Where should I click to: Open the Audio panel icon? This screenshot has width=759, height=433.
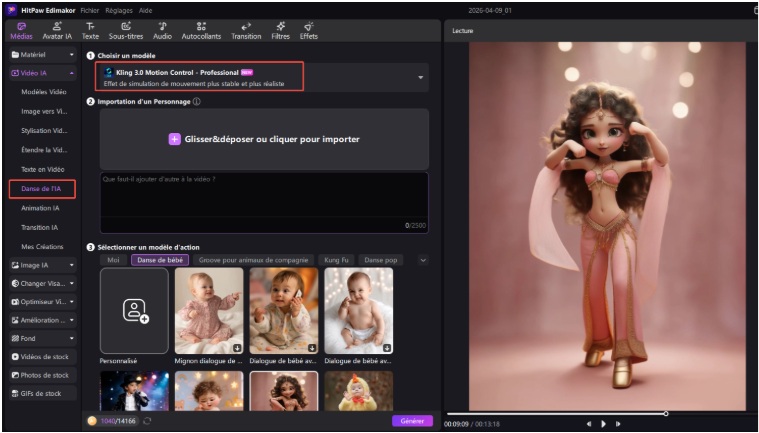click(x=162, y=25)
